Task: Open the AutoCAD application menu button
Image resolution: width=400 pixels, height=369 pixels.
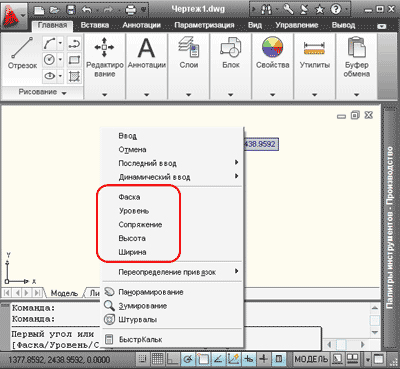Action: point(13,16)
